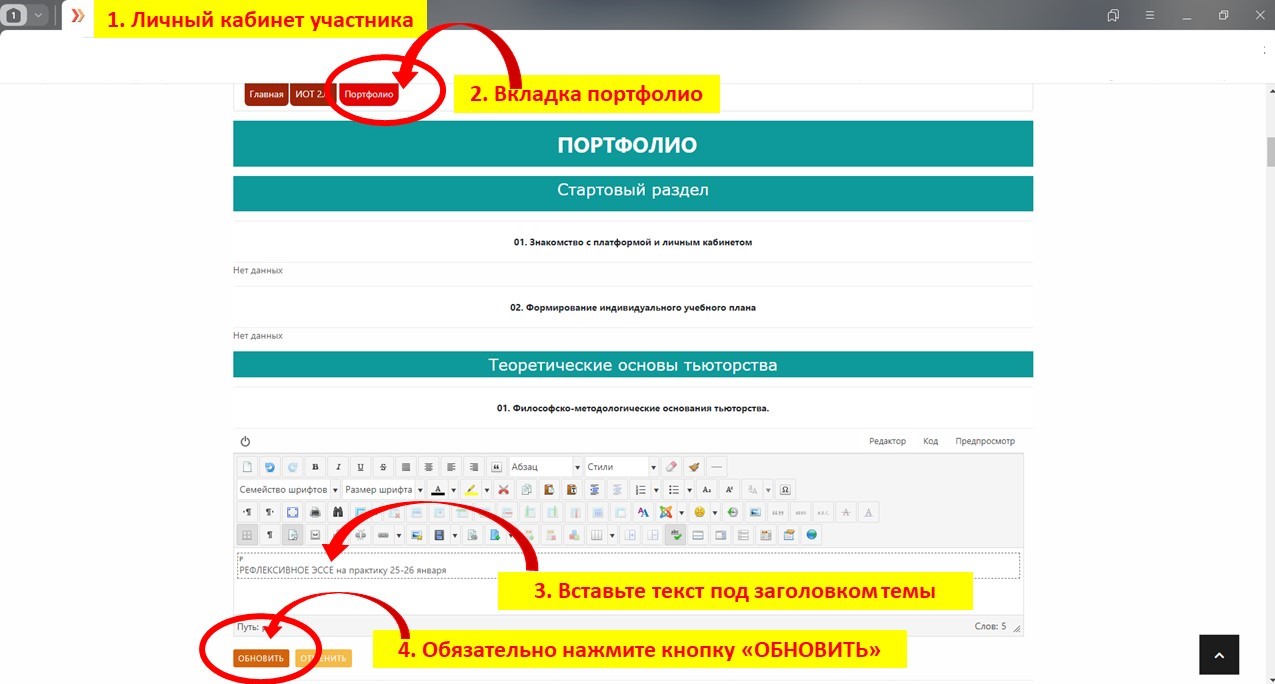This screenshot has width=1275, height=684.
Task: Open the text color picker arrow
Action: (x=453, y=490)
